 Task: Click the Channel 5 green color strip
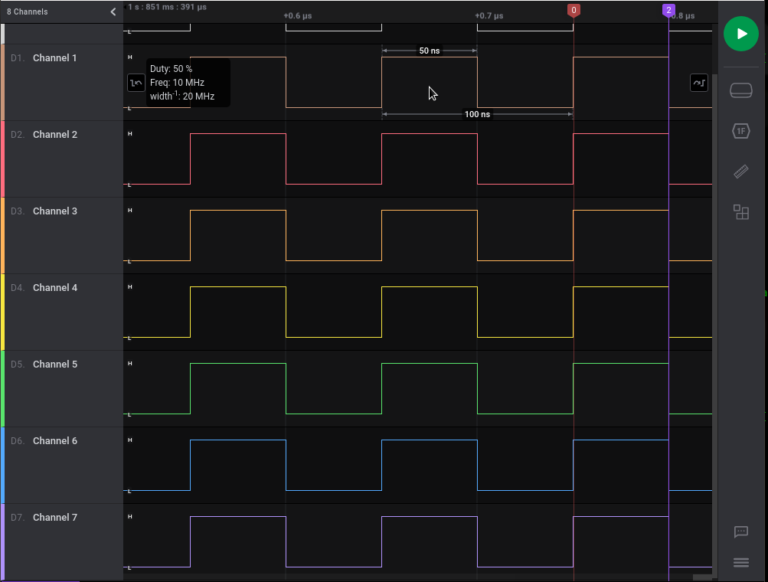(x=3, y=388)
